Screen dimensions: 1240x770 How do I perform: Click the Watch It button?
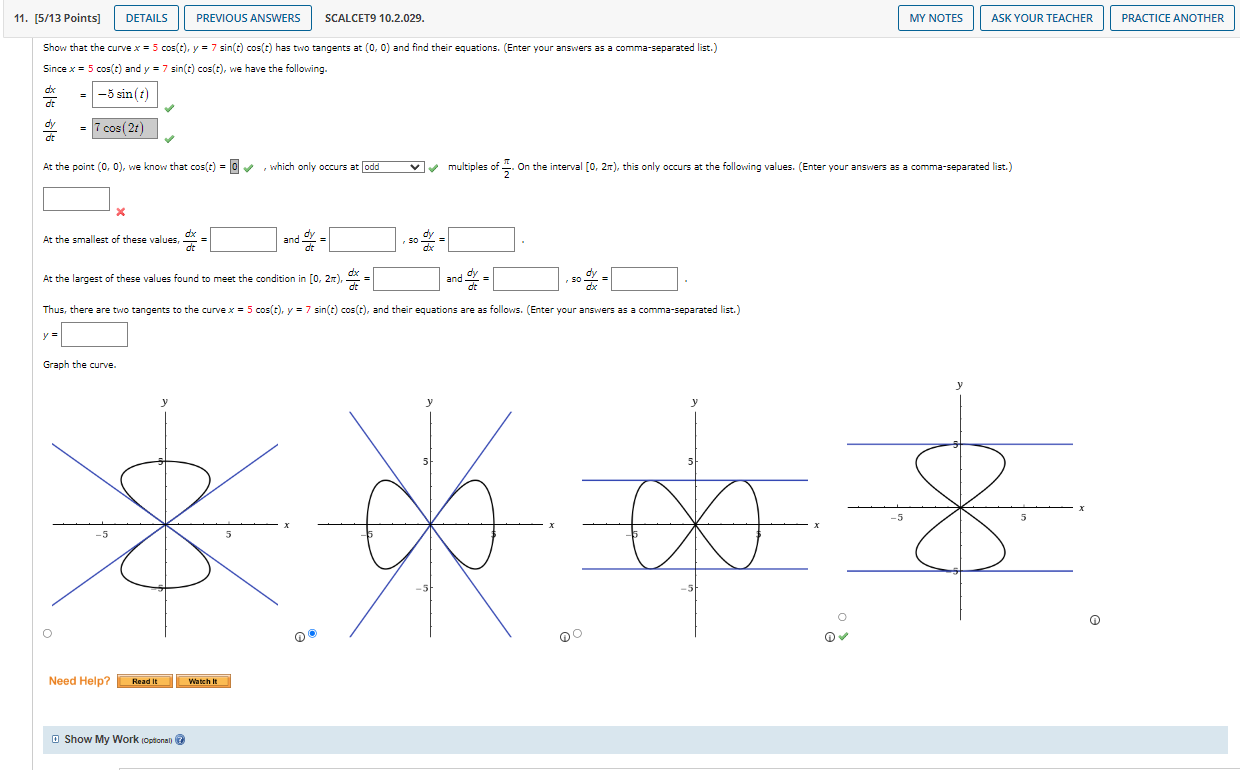[x=203, y=681]
